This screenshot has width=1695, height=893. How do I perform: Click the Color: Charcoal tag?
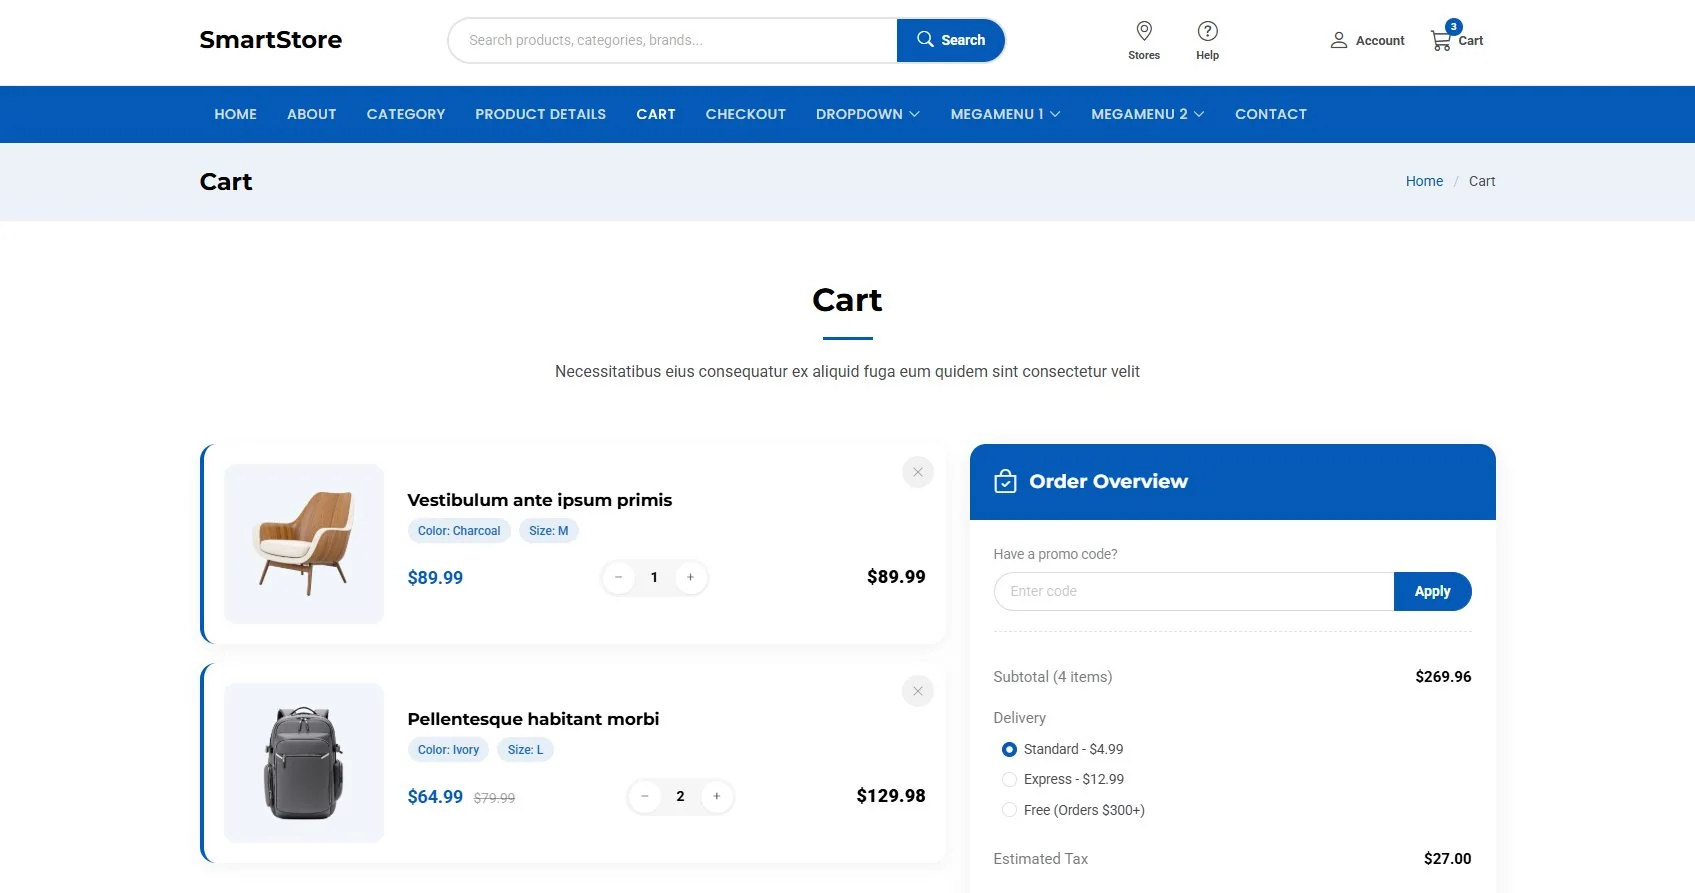[x=459, y=531]
